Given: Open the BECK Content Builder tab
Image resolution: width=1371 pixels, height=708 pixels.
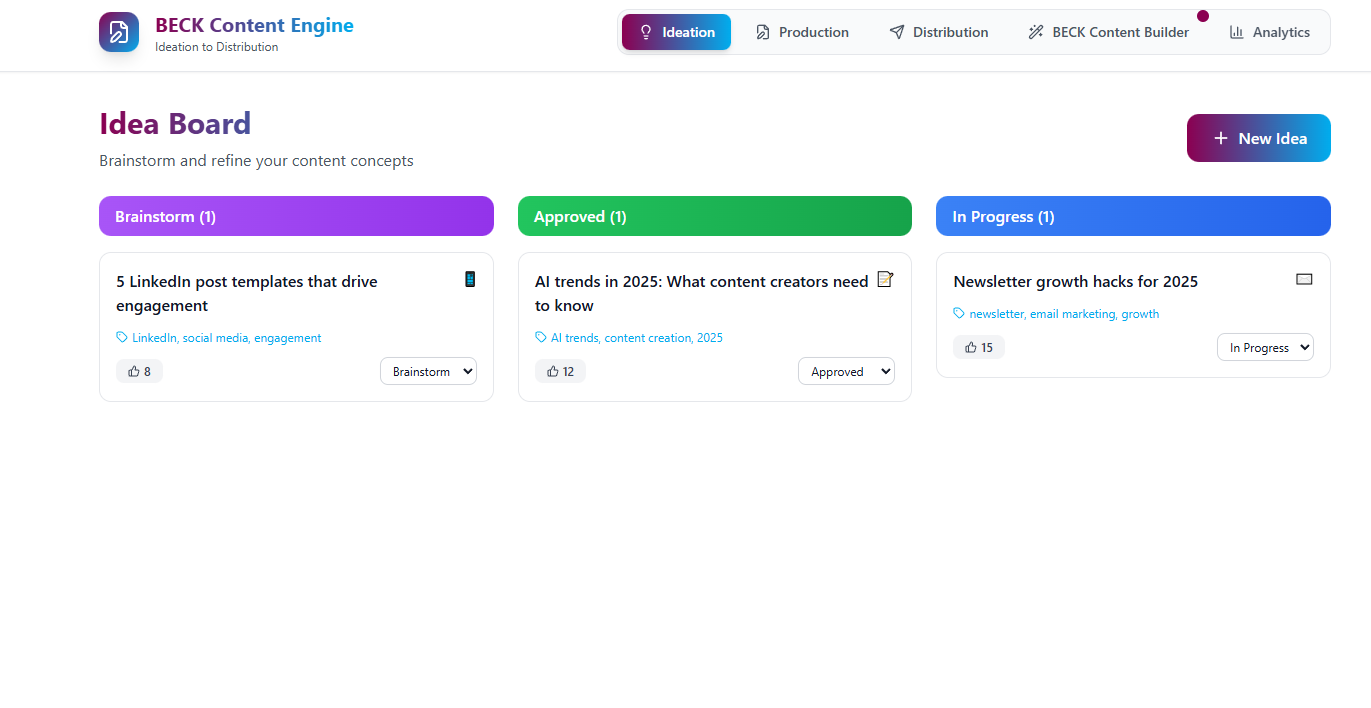Looking at the screenshot, I should point(1108,32).
